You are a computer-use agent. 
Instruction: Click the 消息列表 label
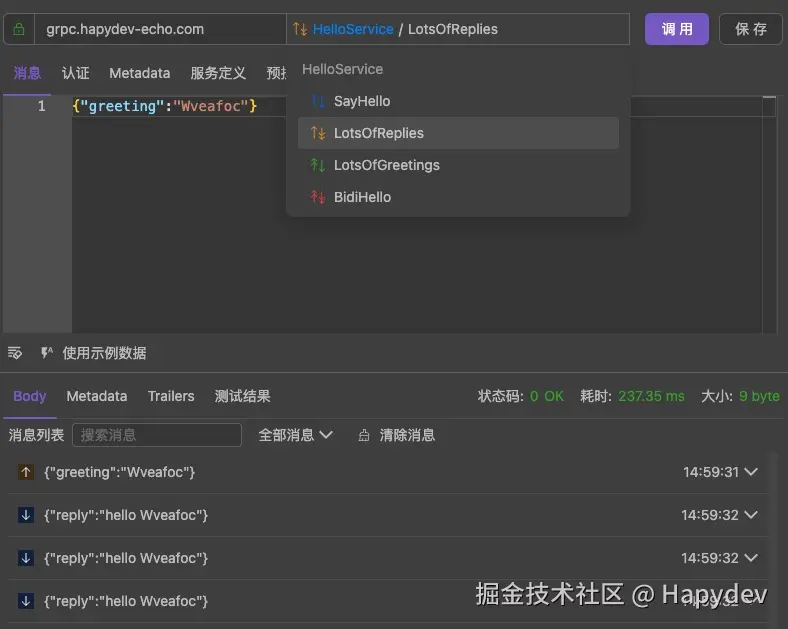[x=36, y=435]
